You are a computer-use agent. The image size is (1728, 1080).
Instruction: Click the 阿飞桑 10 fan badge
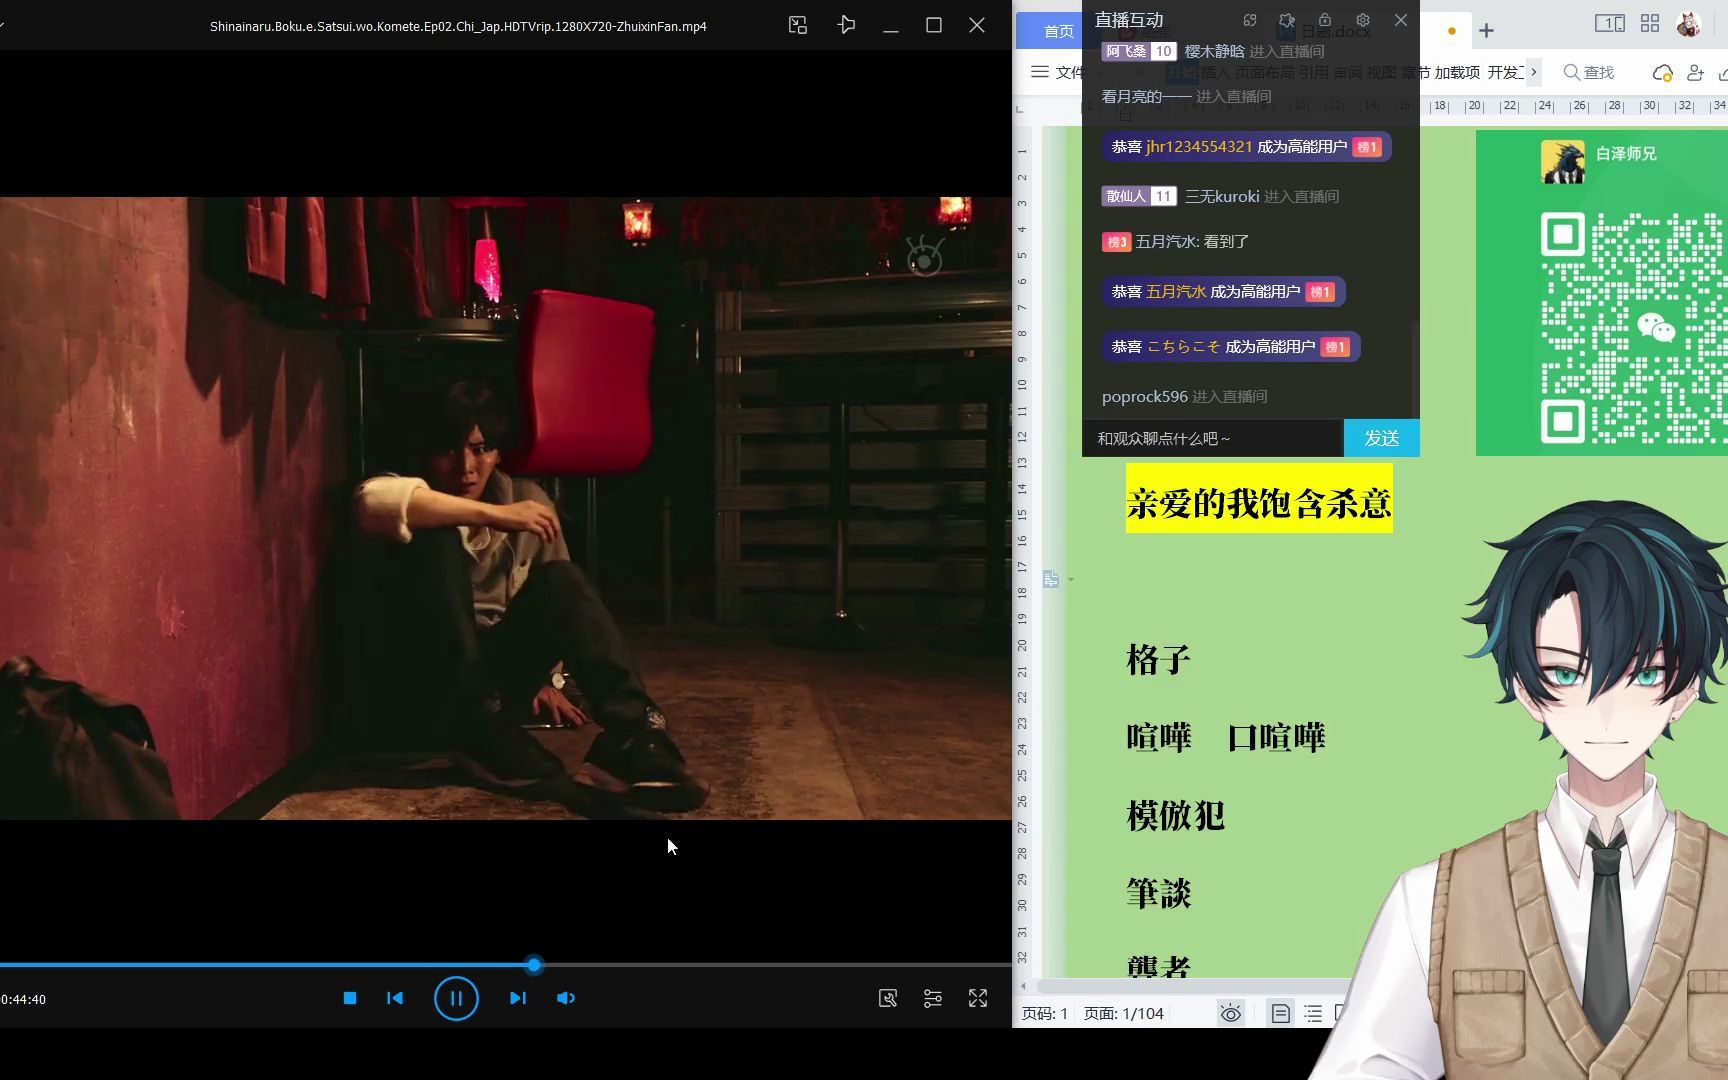tap(1138, 51)
